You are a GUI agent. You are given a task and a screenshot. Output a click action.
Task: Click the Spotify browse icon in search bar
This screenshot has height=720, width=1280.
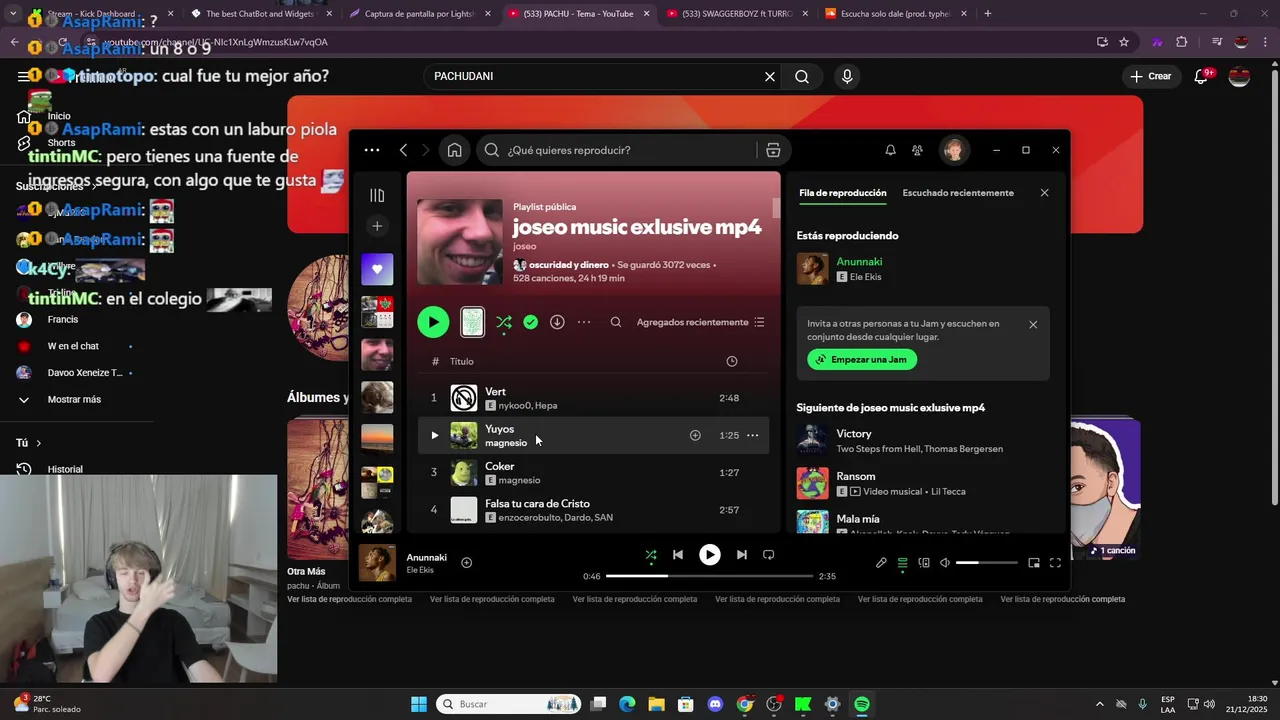coord(773,150)
